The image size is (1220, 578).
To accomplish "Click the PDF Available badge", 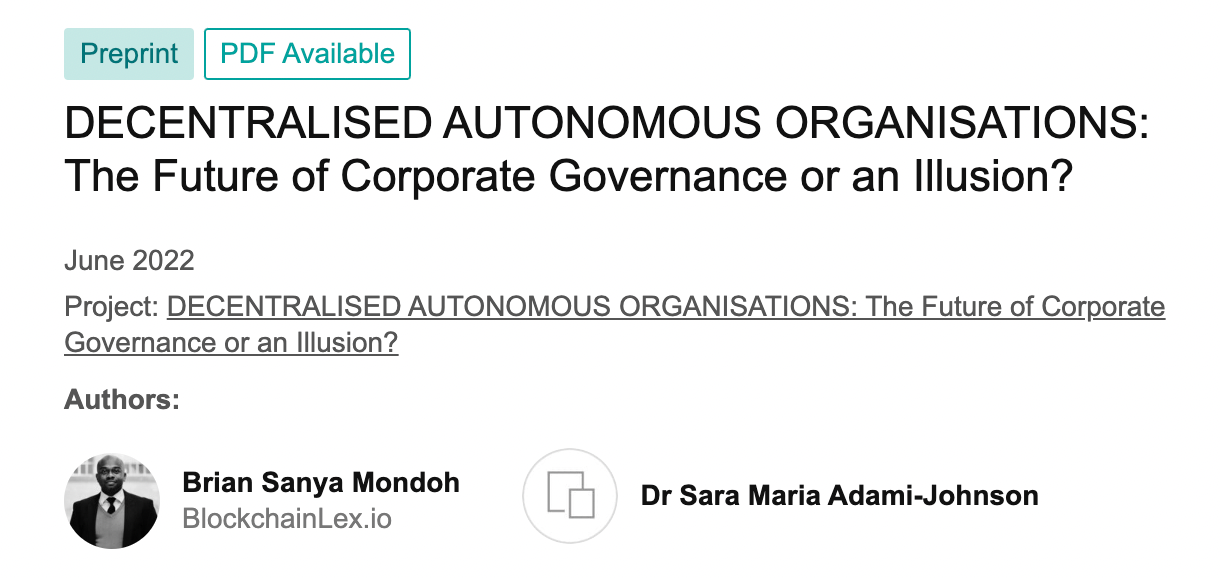I will click(307, 54).
